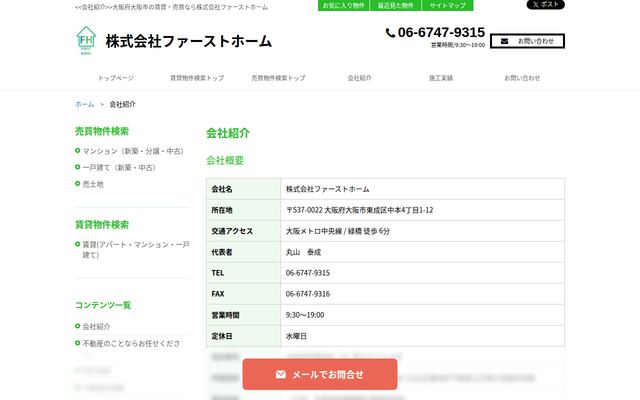Open お気に入り物件 green header tab
Screen dimensions: 640x400
(344, 5)
